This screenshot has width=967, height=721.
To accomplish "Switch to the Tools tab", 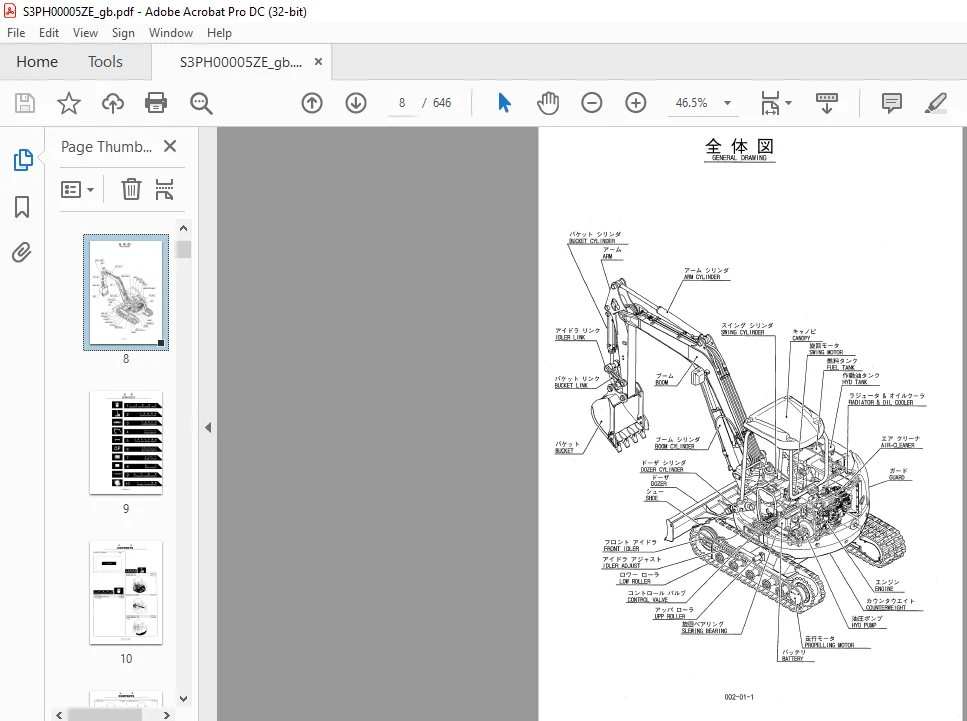I will 105,62.
